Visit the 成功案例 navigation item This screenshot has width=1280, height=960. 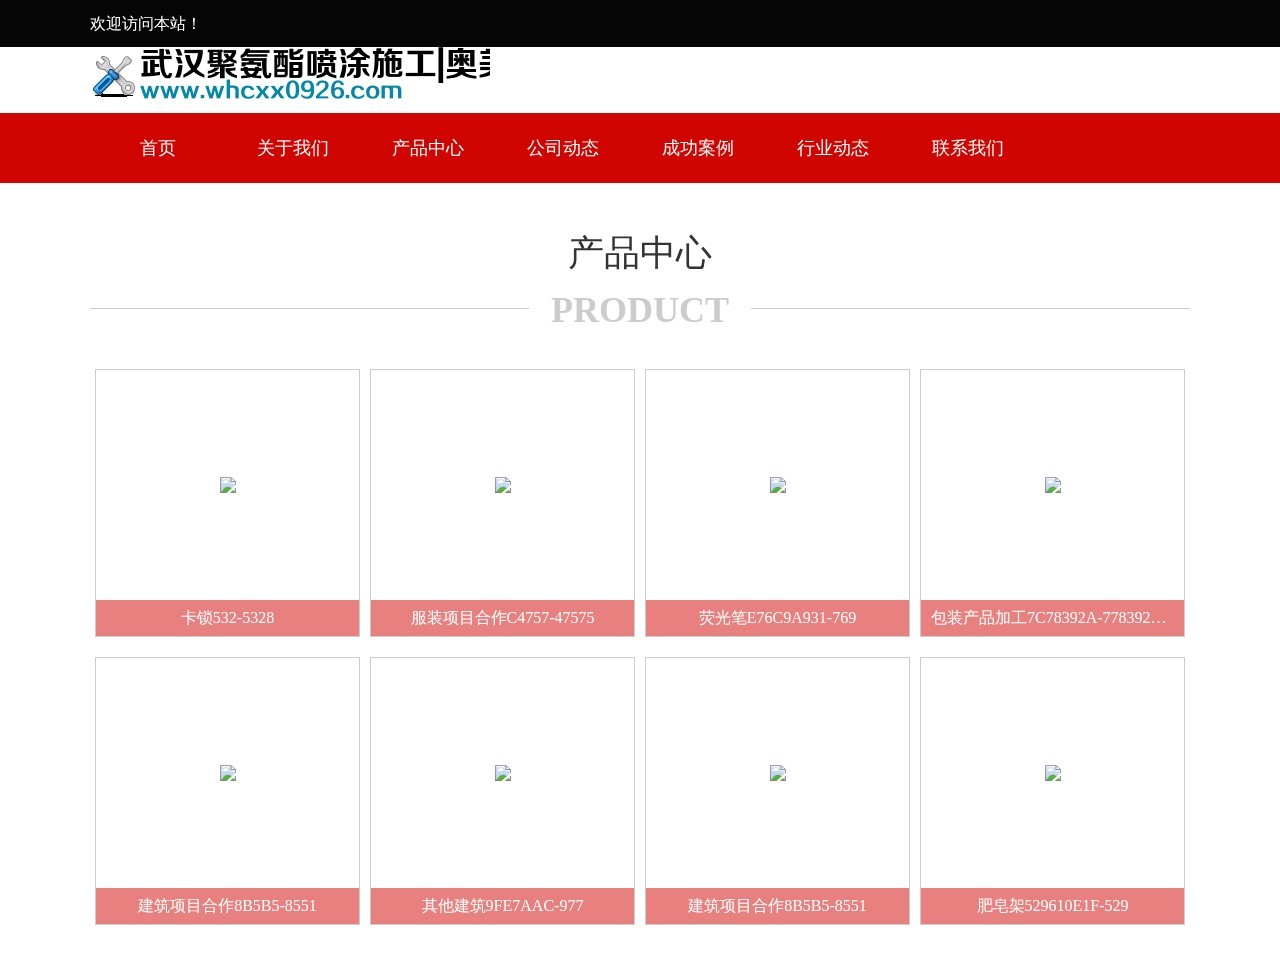(x=698, y=148)
